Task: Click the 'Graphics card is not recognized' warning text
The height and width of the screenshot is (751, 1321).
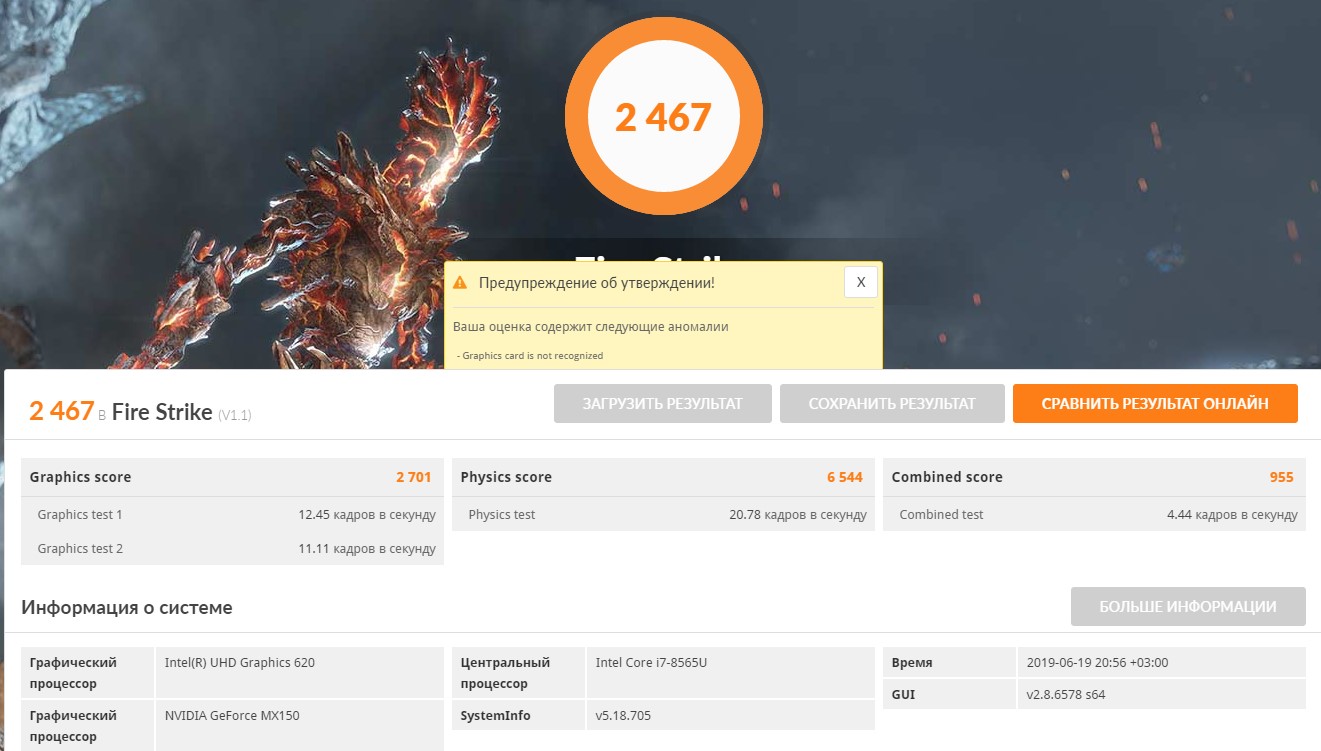Action: [x=532, y=355]
